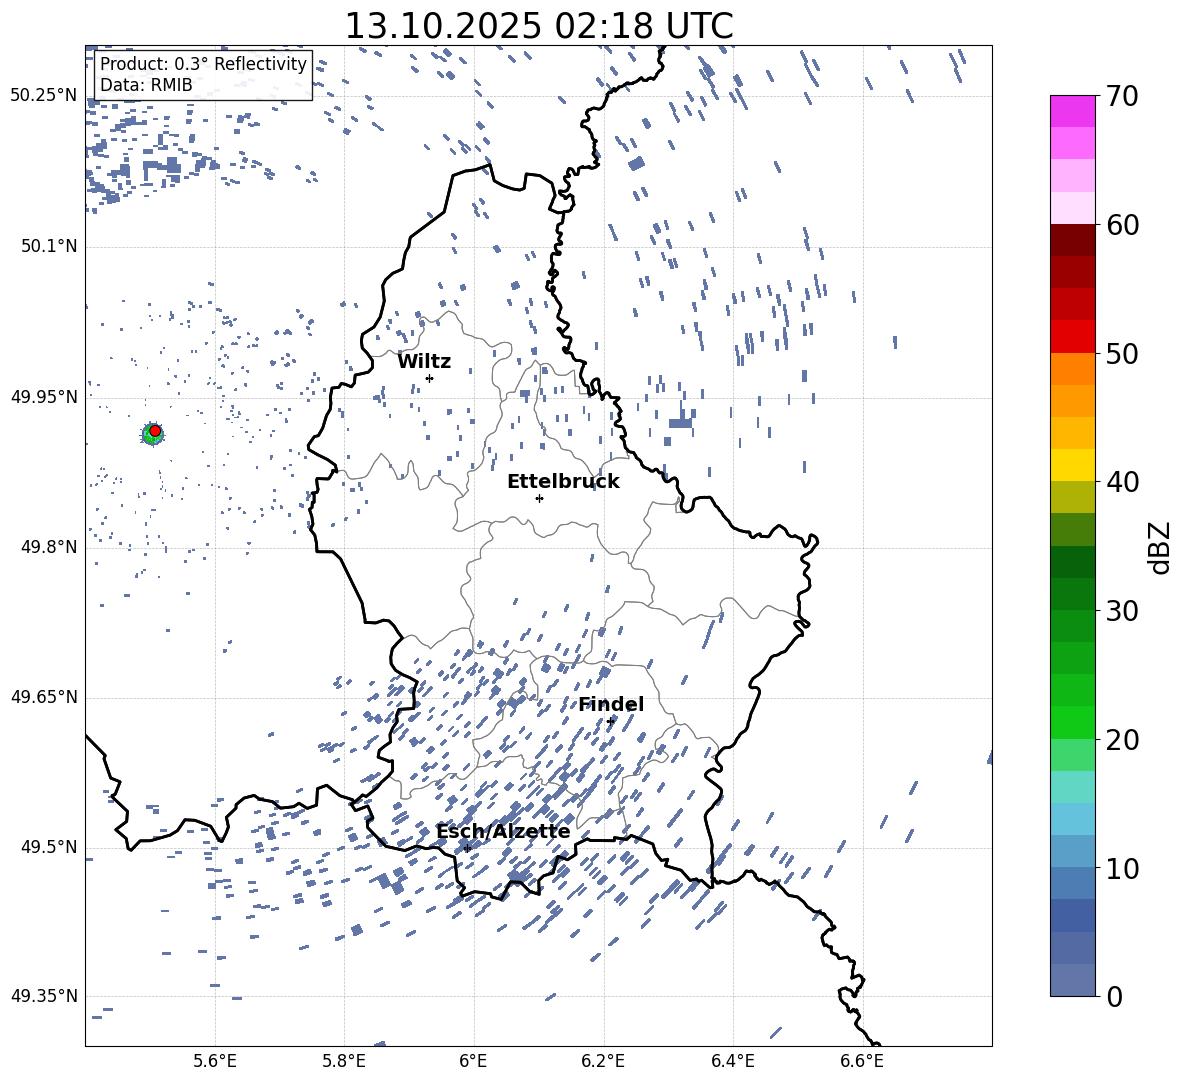Click the 10 tick on the colorbar
The width and height of the screenshot is (1184, 1081).
click(x=1122, y=868)
